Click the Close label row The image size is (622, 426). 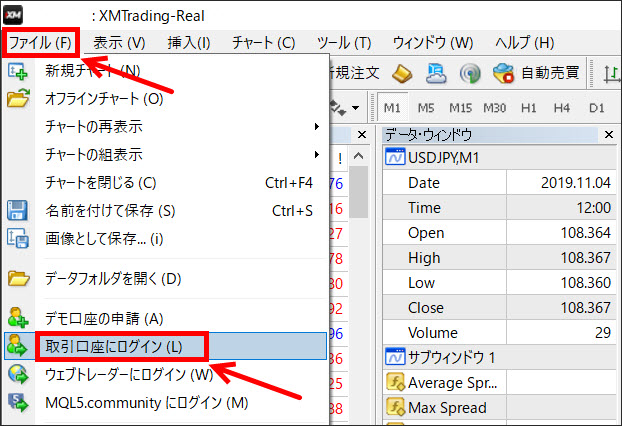click(x=500, y=308)
